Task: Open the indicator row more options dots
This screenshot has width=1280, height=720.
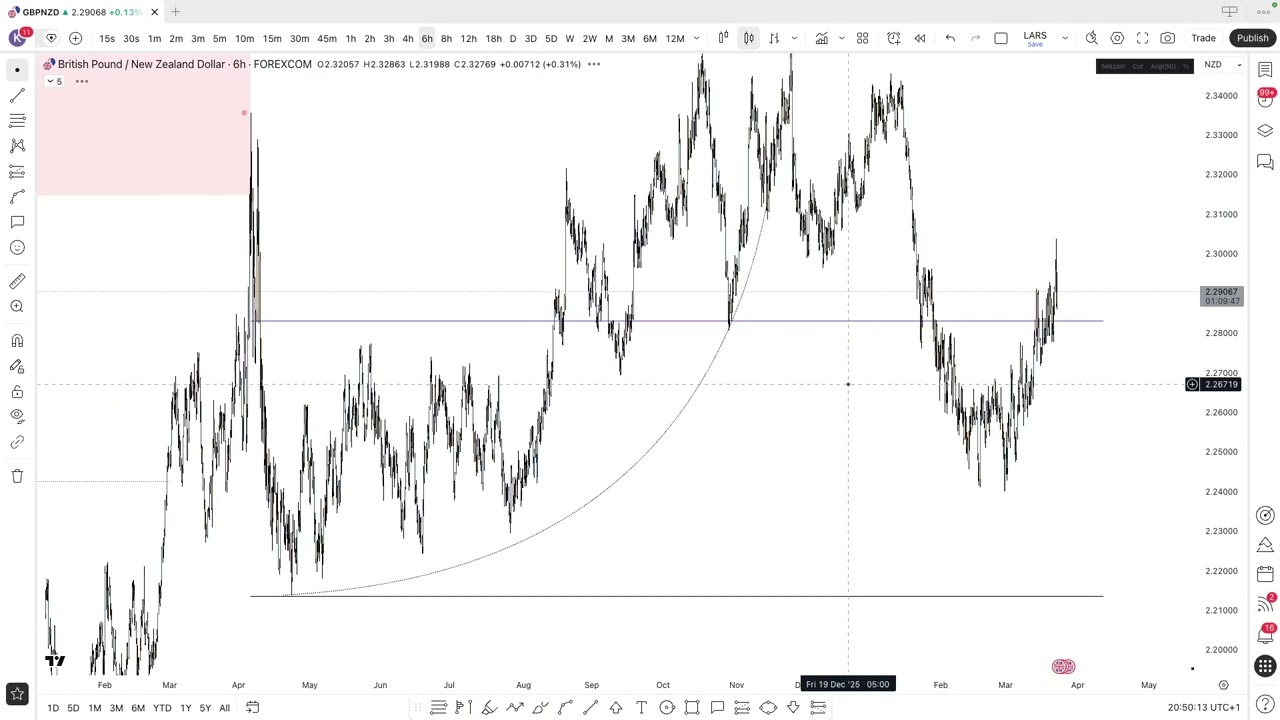Action: (82, 81)
